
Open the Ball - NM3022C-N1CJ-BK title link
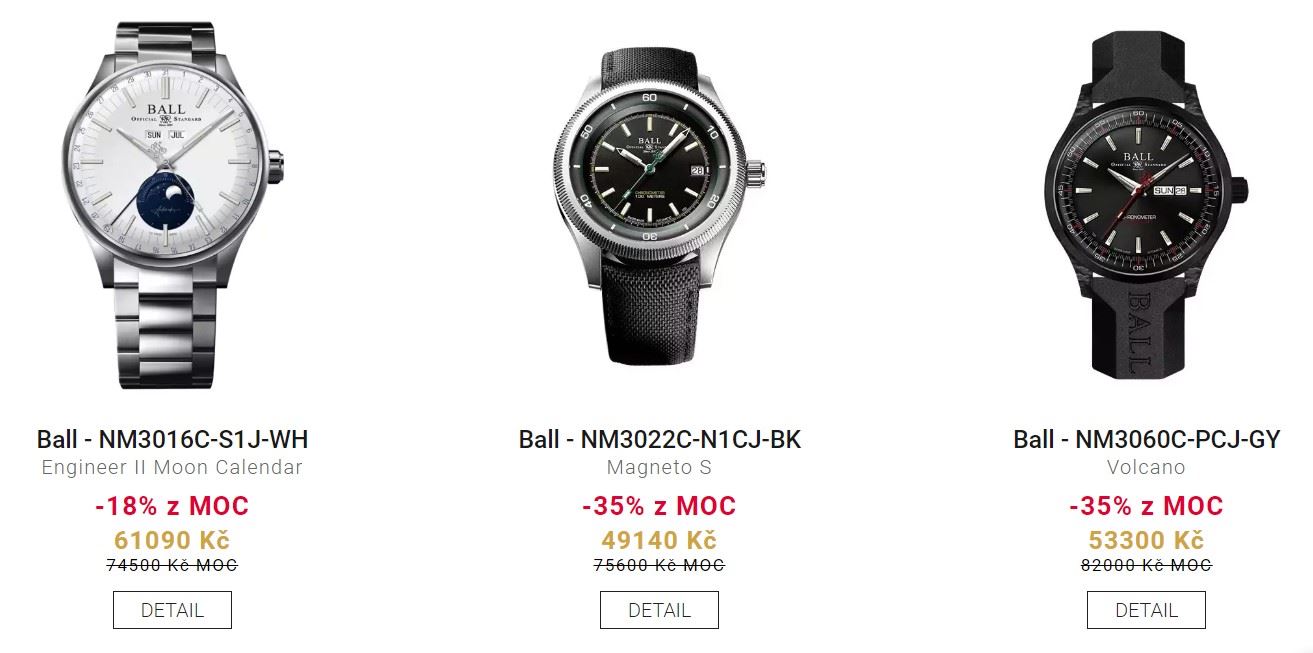(659, 439)
